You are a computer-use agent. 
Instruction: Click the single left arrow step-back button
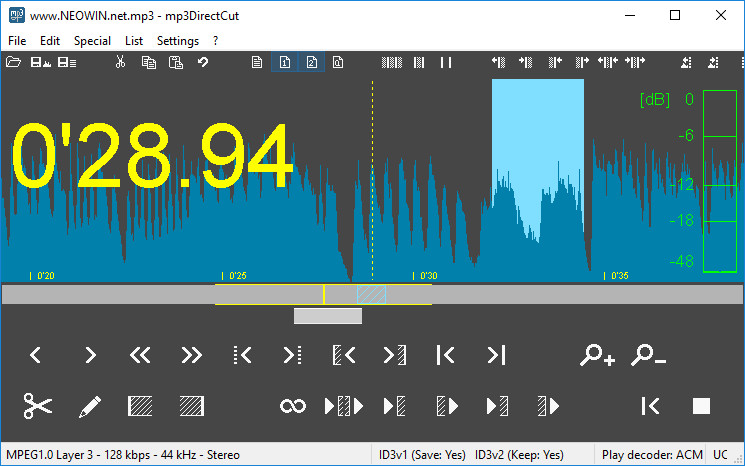pos(35,355)
